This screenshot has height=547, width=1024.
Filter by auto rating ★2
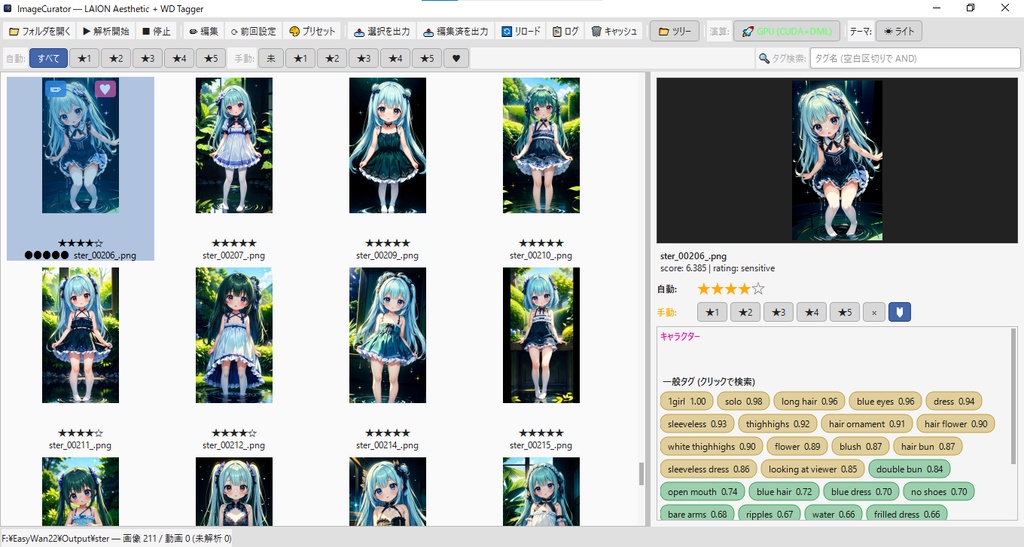[116, 59]
